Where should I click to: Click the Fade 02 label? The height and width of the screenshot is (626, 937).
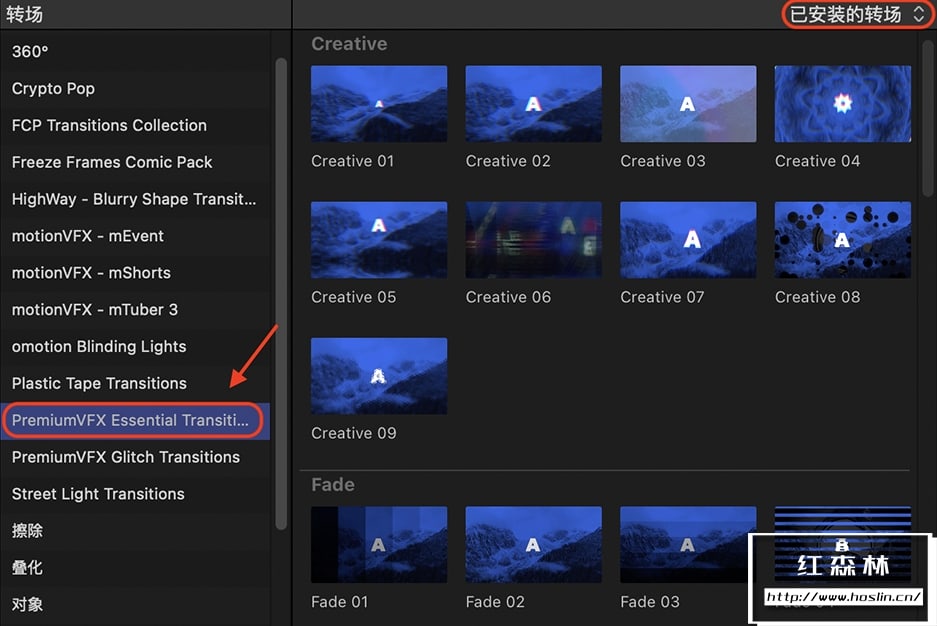pyautogui.click(x=495, y=602)
